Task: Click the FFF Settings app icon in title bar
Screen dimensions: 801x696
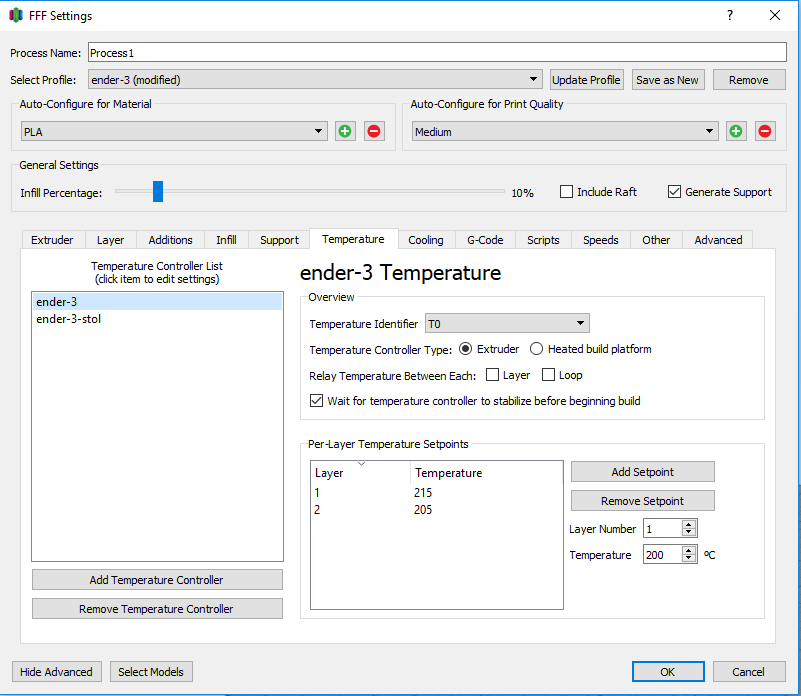Action: click(16, 15)
